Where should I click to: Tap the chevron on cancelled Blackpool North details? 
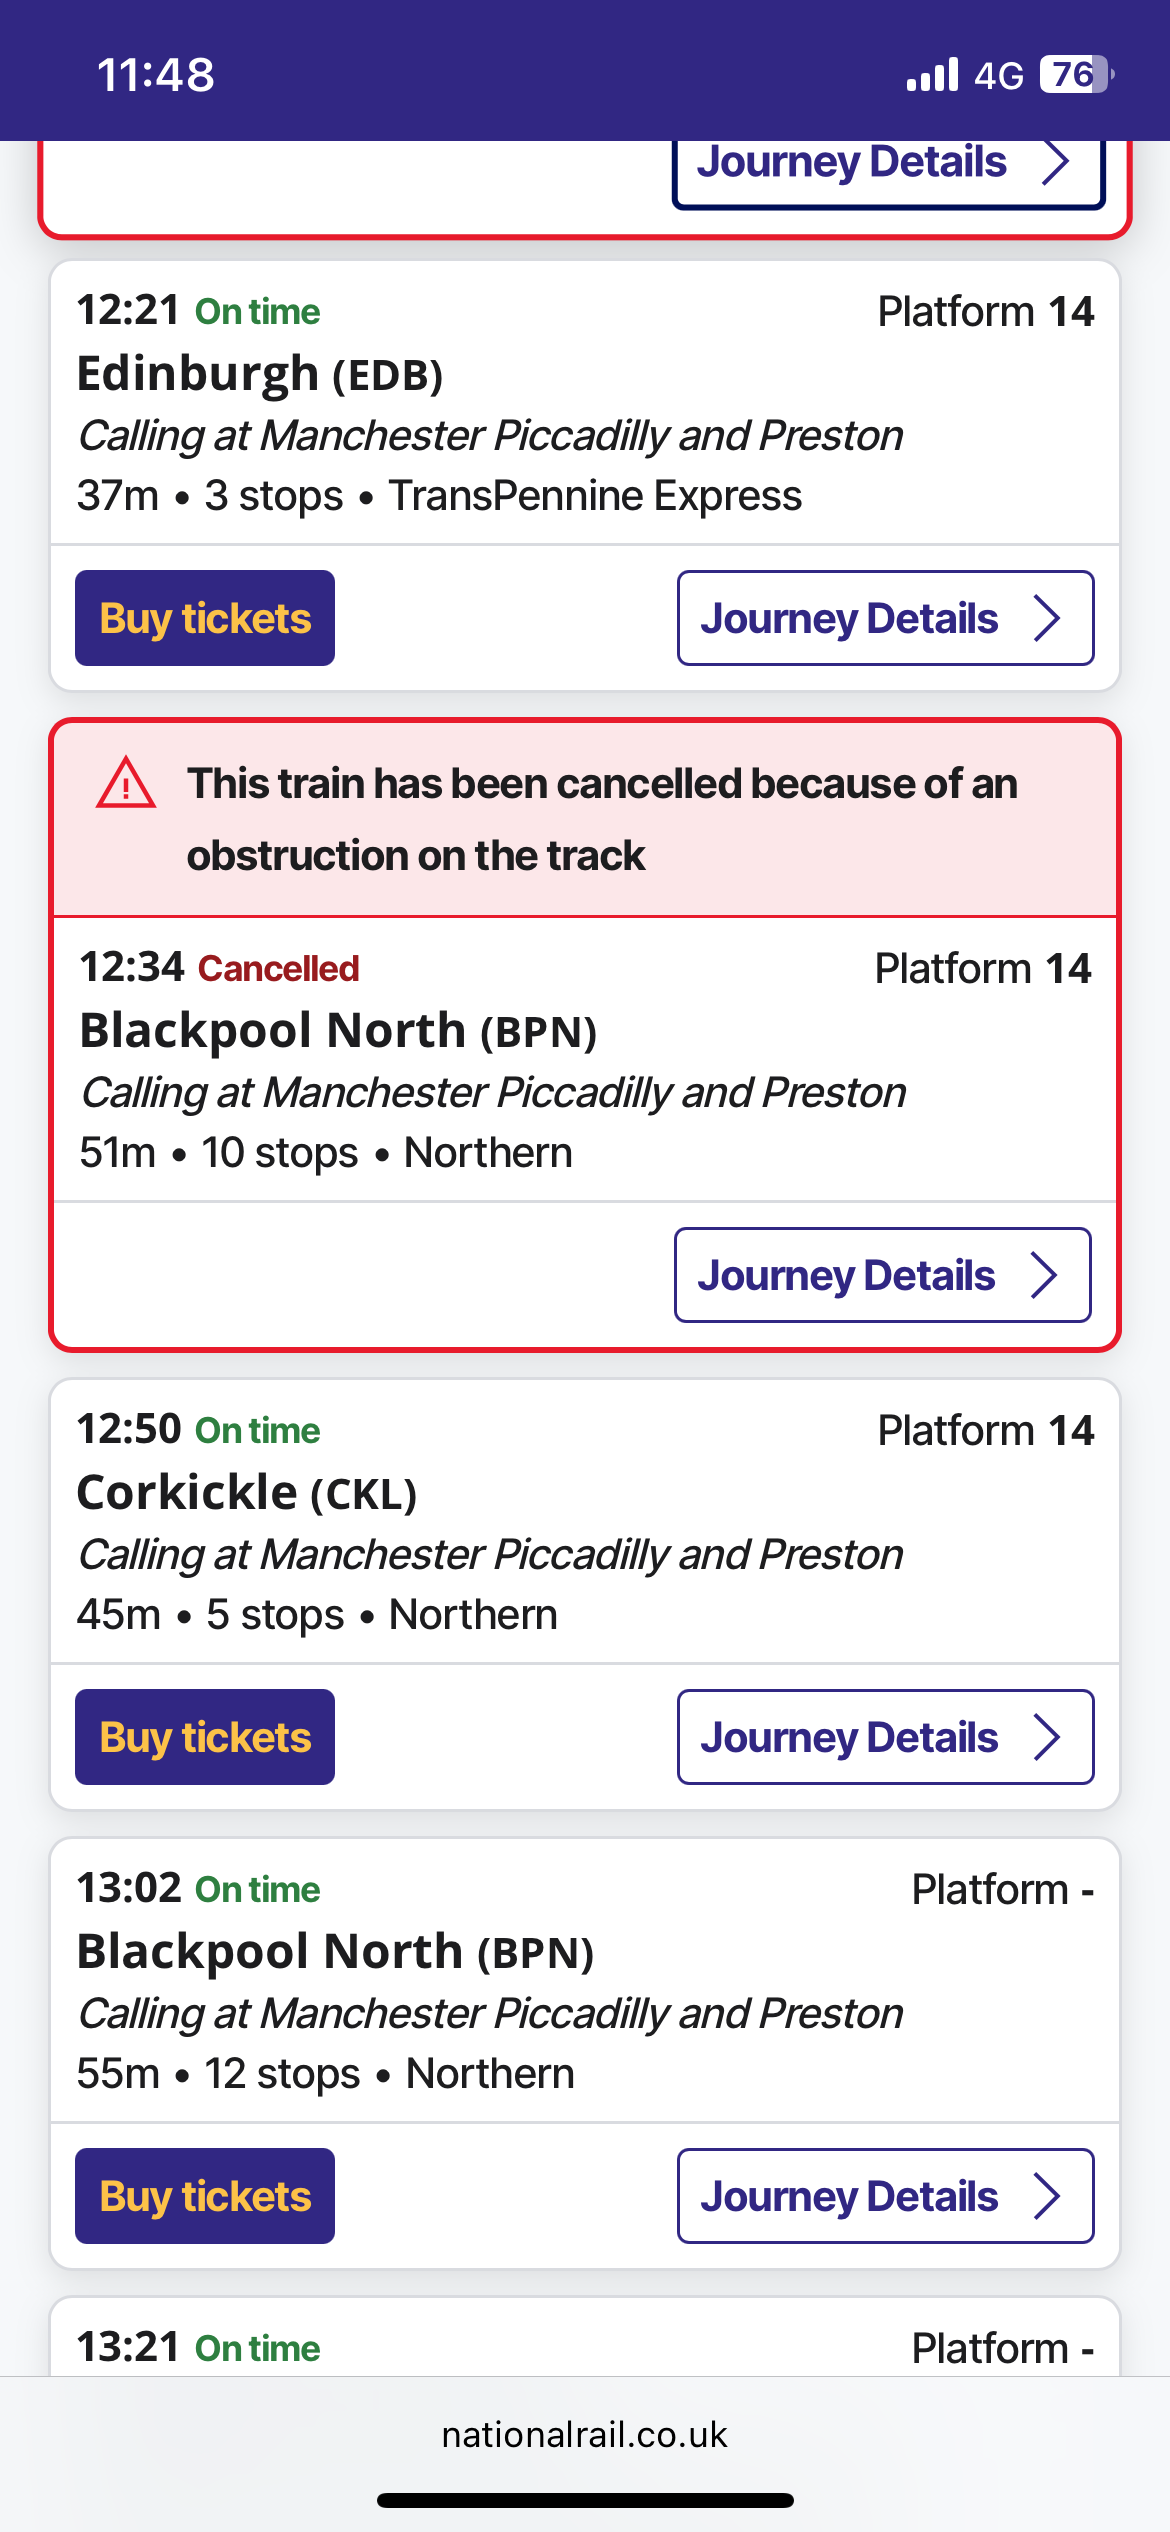click(1044, 1275)
